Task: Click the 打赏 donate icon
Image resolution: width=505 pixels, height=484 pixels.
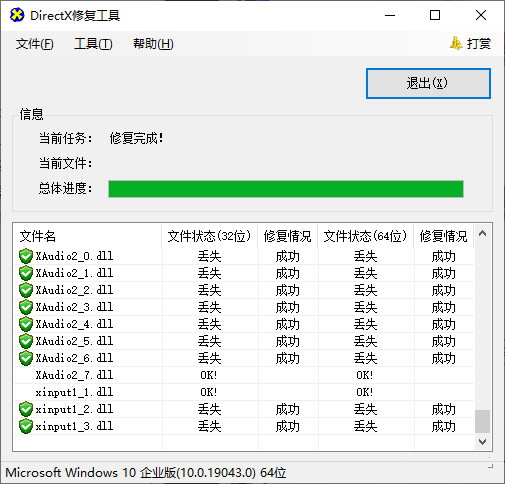Action: pyautogui.click(x=456, y=43)
